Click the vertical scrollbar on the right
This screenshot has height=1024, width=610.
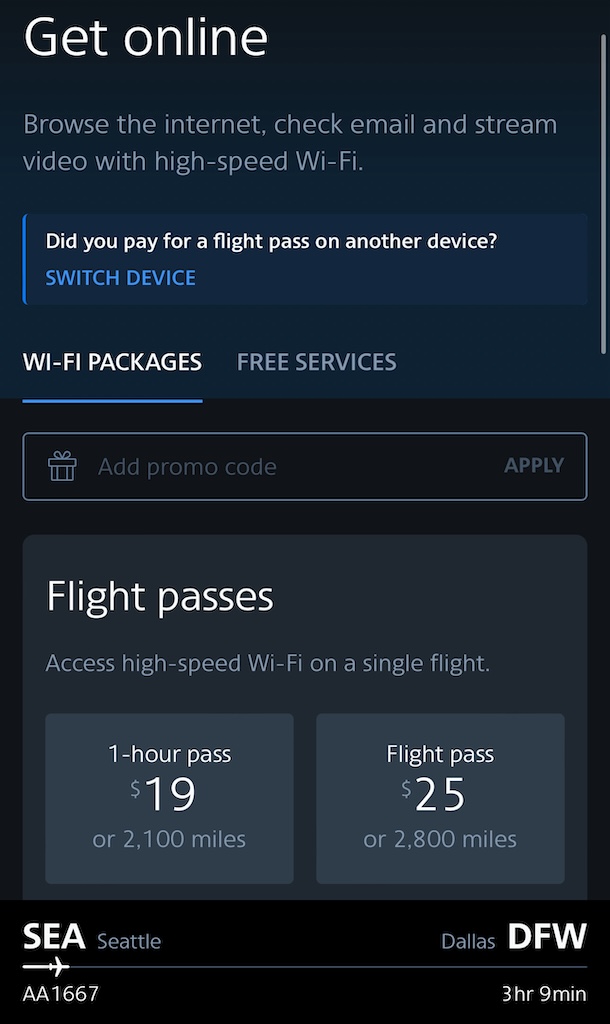(603, 190)
